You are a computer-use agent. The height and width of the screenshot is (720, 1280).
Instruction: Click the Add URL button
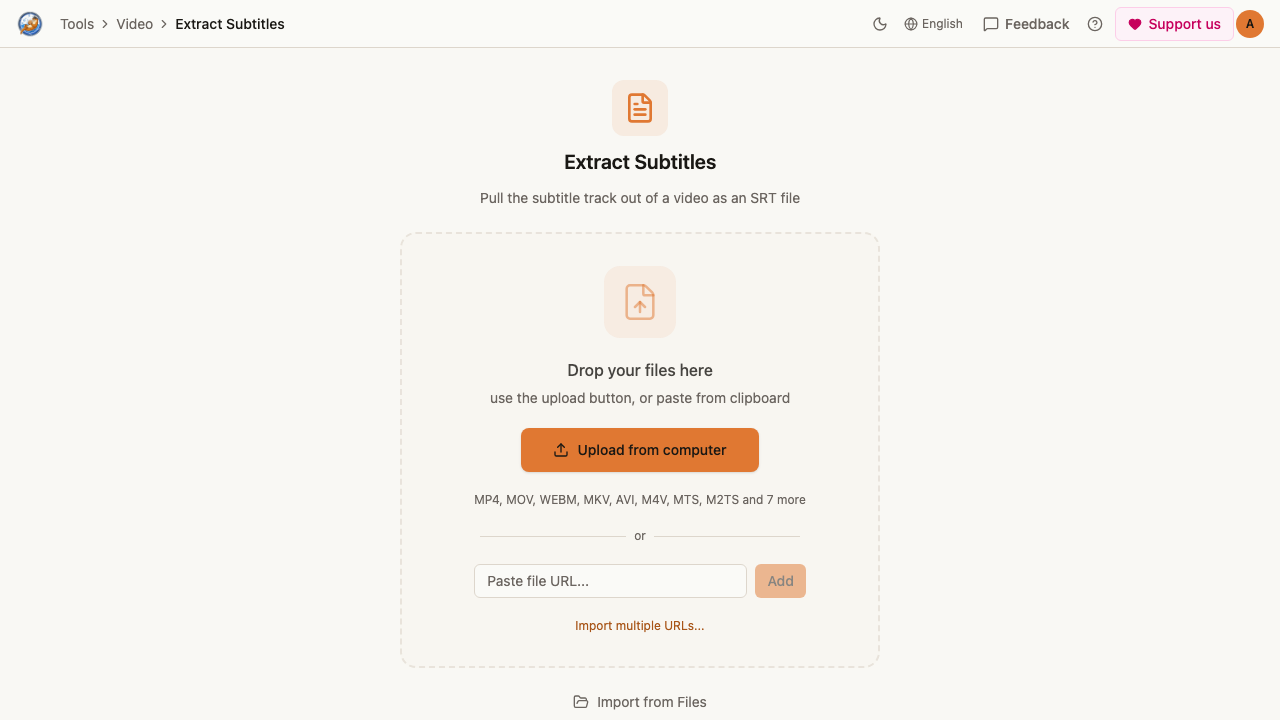(x=780, y=581)
